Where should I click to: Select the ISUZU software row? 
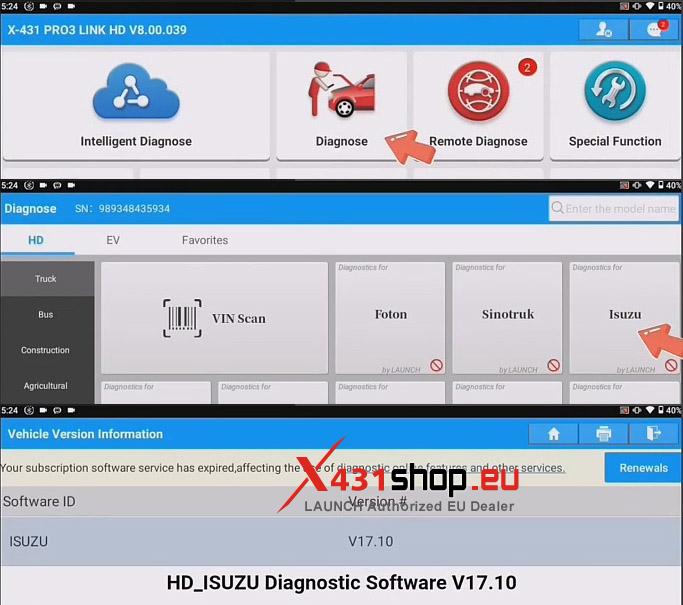[x=342, y=541]
